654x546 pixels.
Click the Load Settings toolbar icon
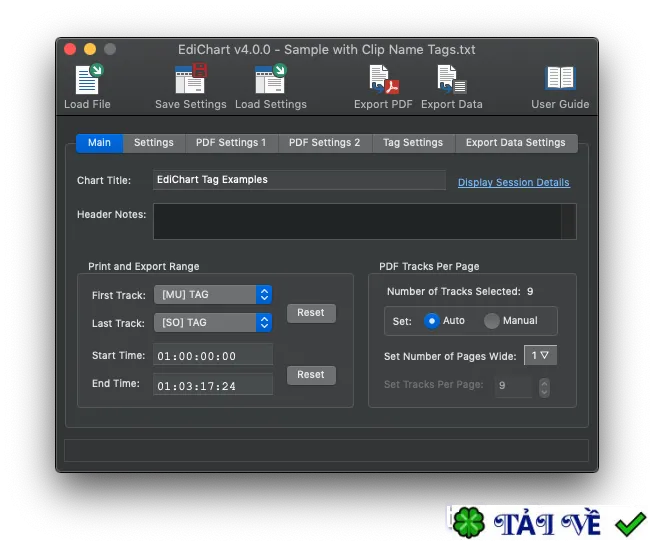point(271,79)
